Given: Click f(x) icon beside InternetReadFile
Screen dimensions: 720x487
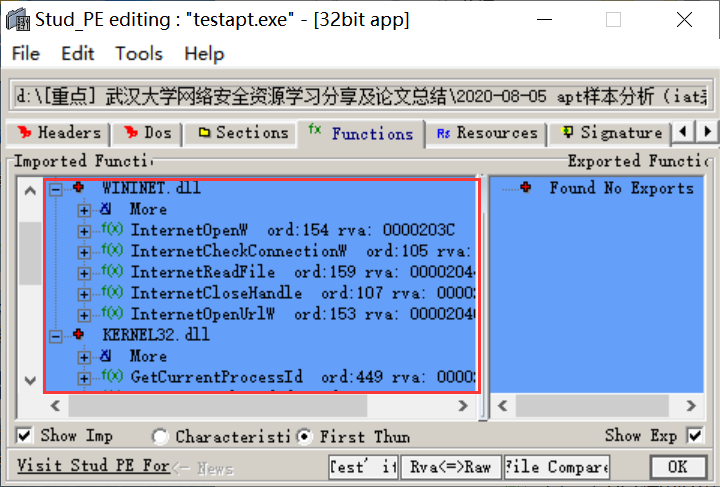Looking at the screenshot, I should [x=112, y=270].
